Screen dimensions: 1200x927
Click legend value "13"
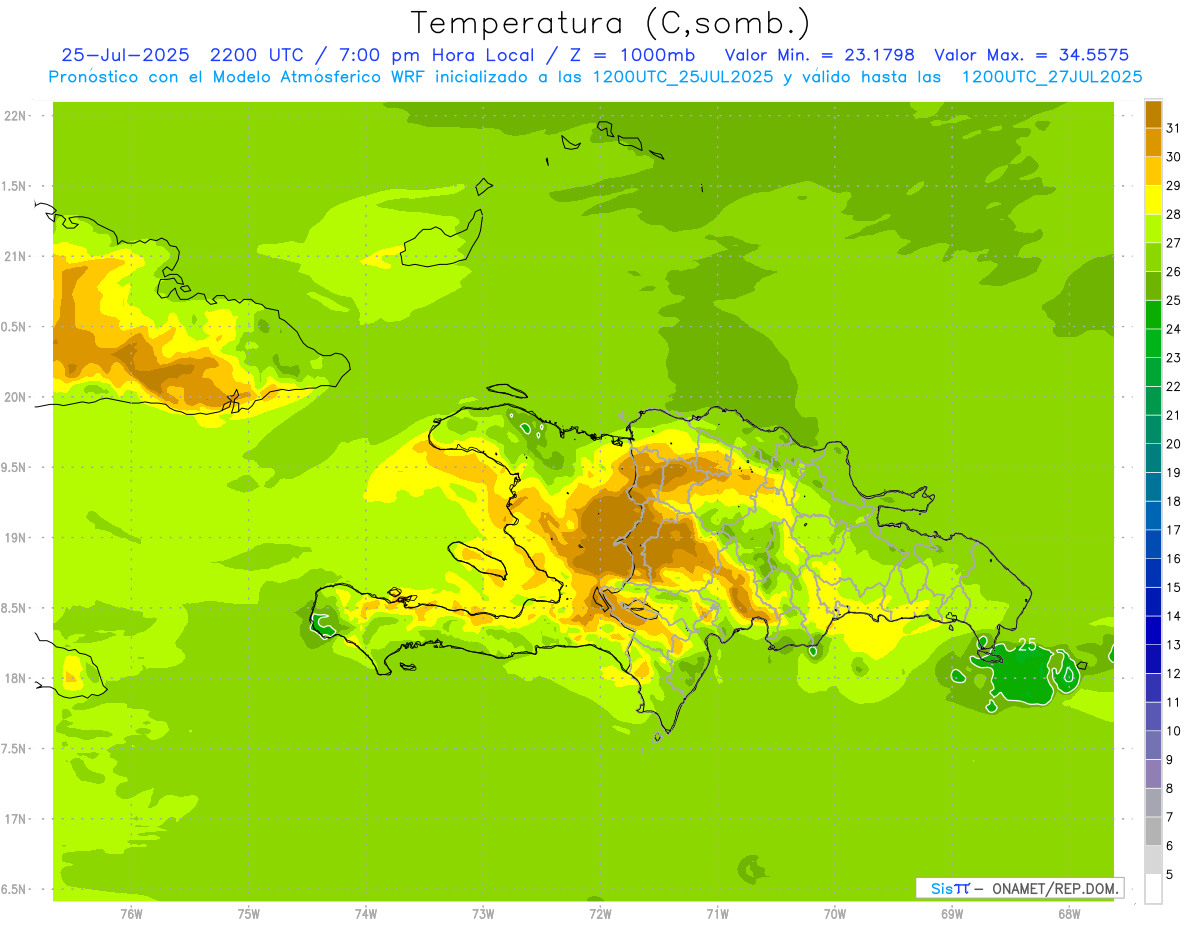point(1174,645)
